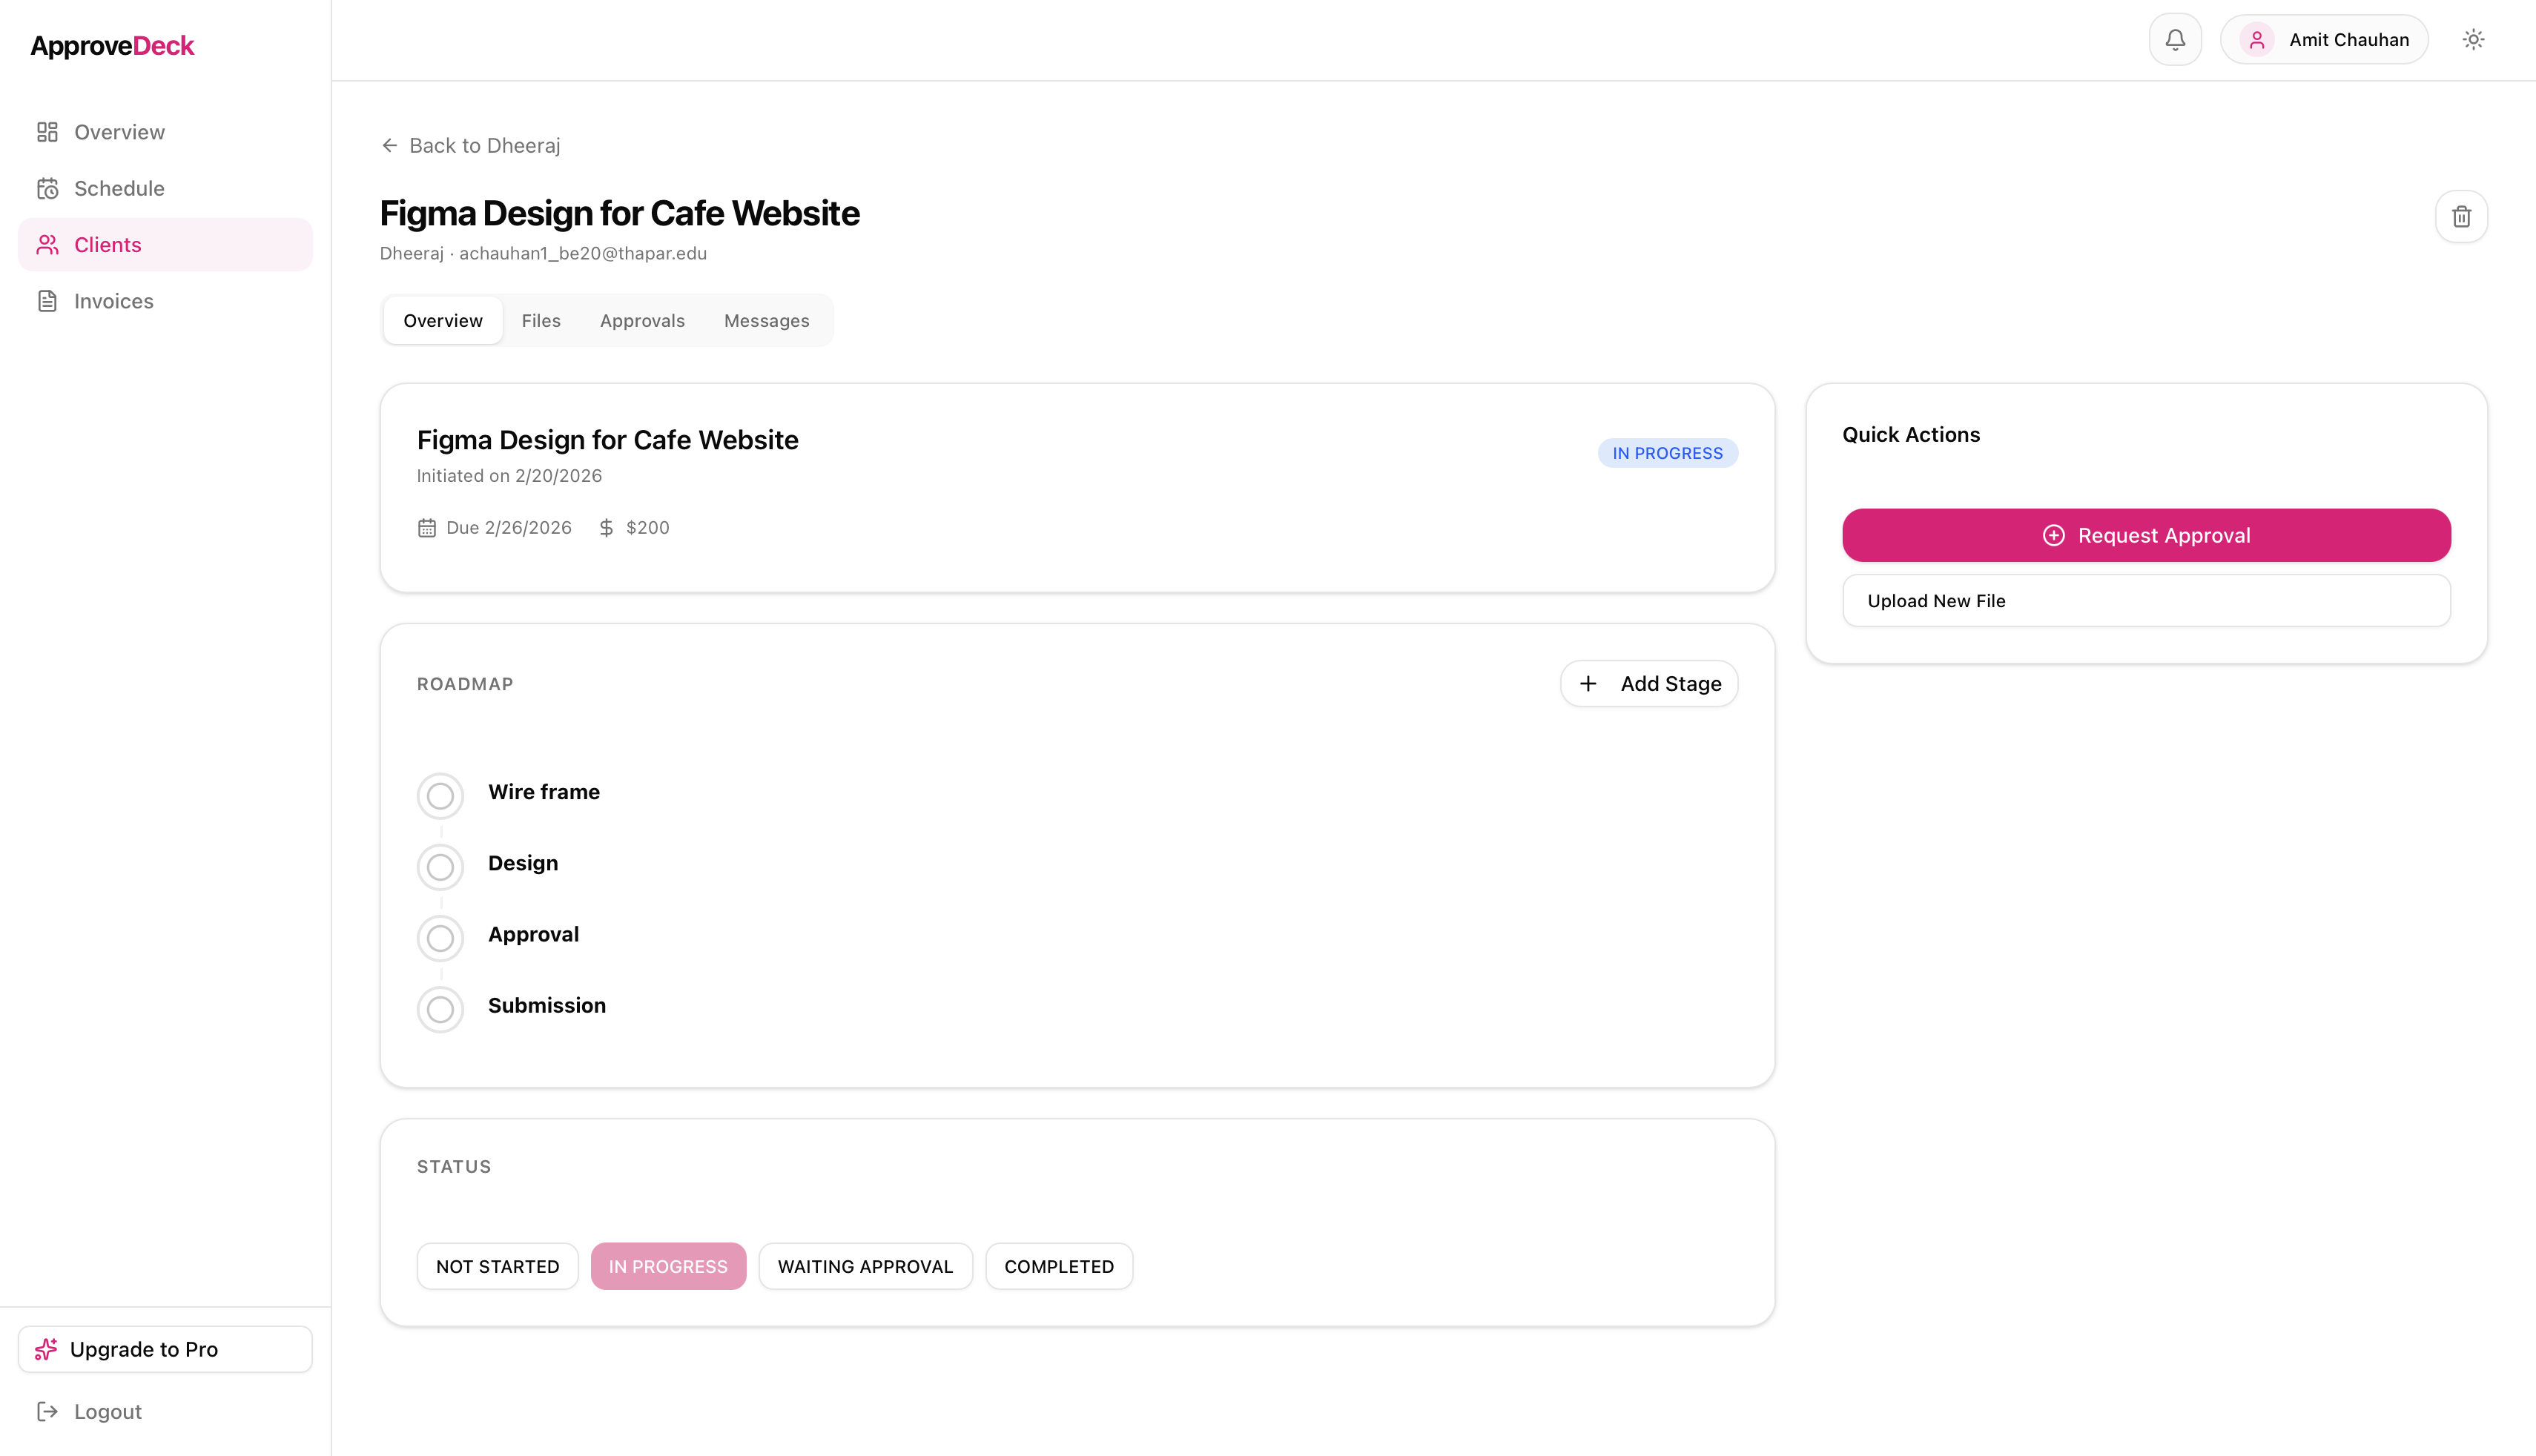This screenshot has height=1456, width=2536.
Task: Open the Messages tab
Action: point(766,320)
